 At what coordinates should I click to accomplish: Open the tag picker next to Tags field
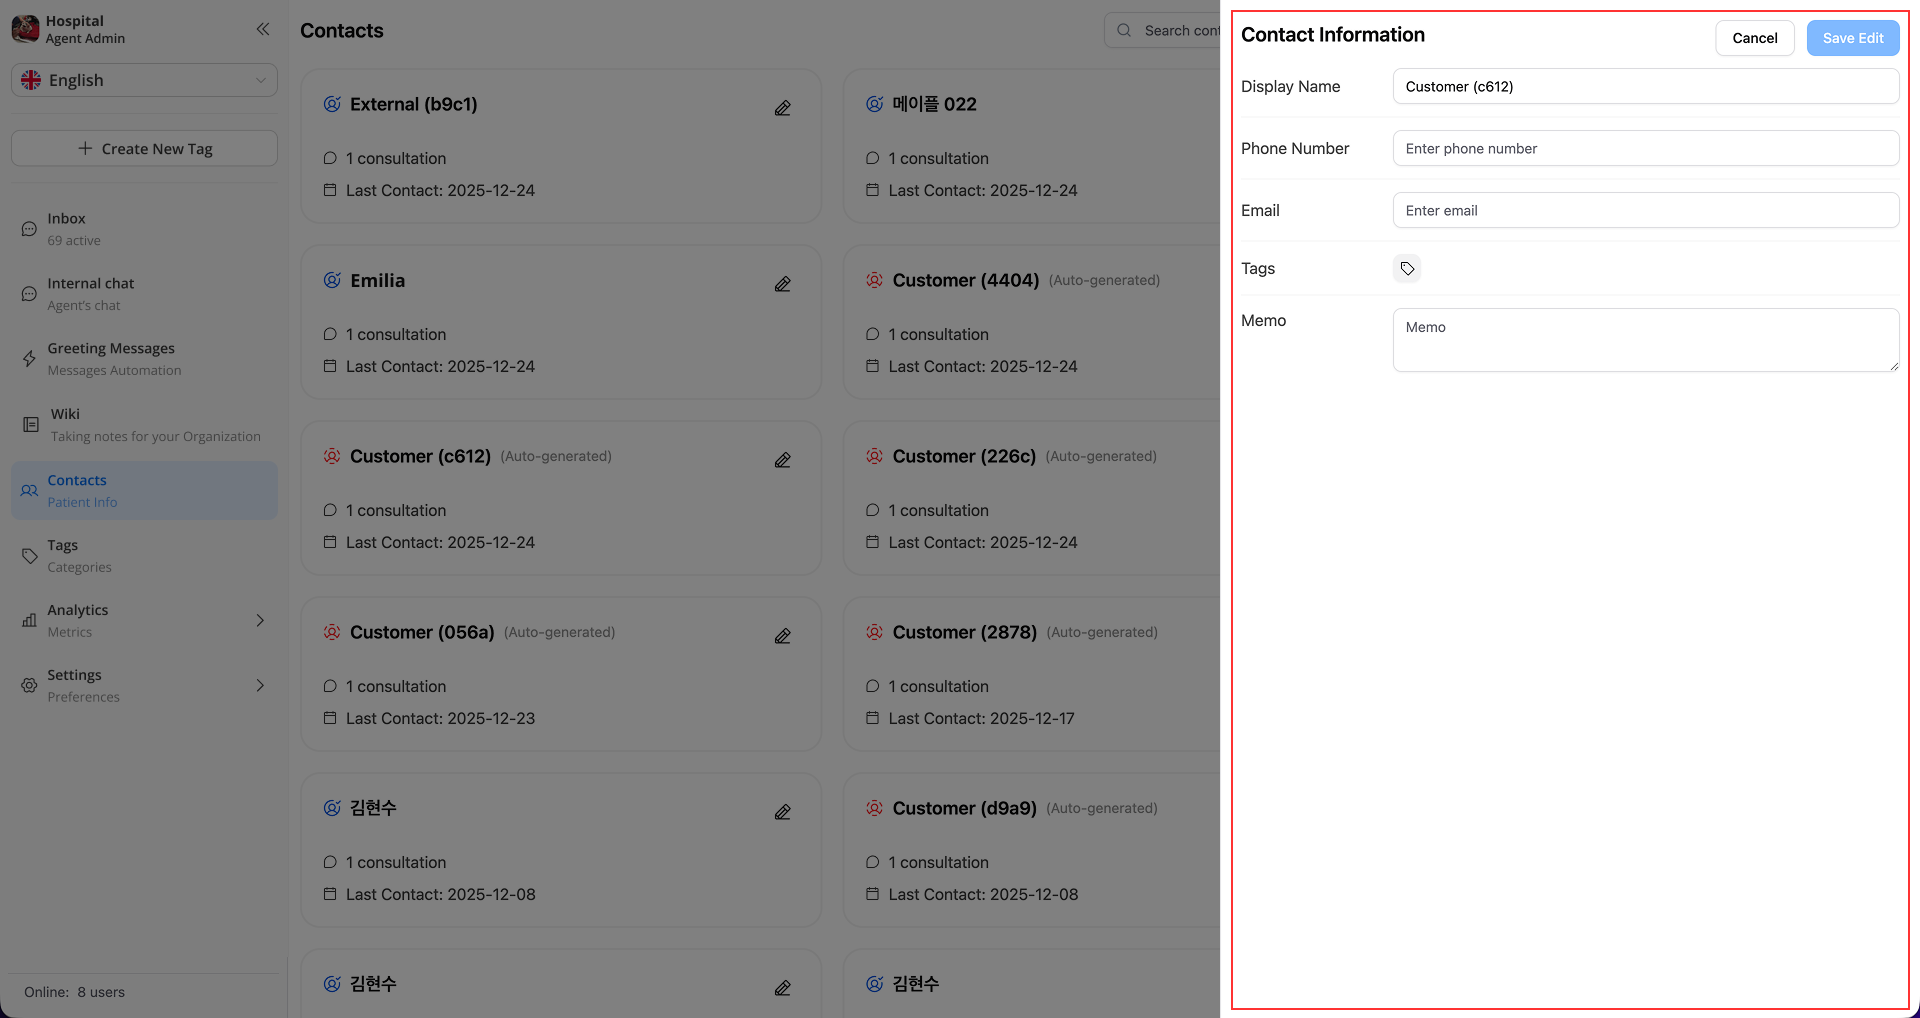pos(1407,268)
